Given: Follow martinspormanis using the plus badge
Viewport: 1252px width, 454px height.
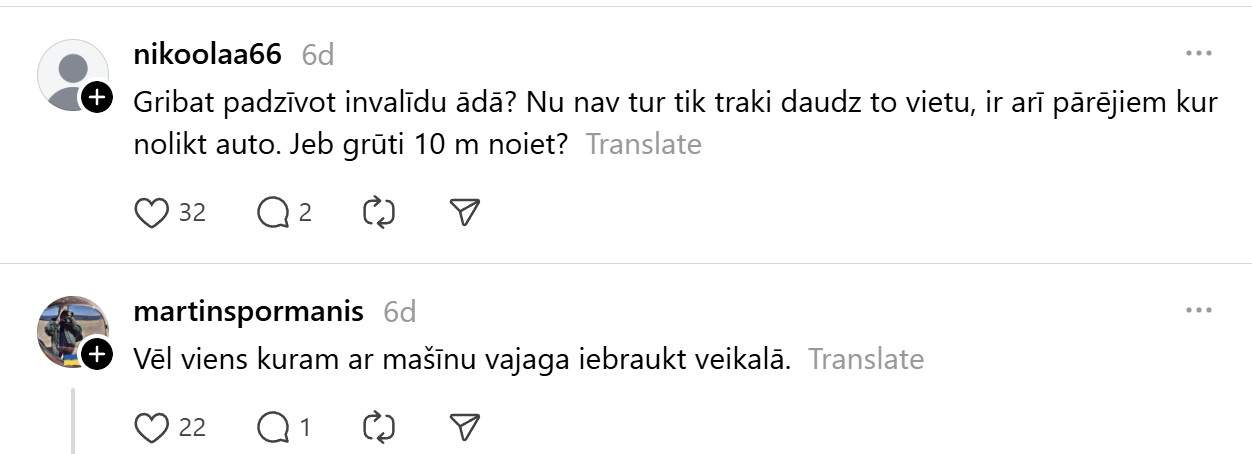Looking at the screenshot, I should point(97,354).
